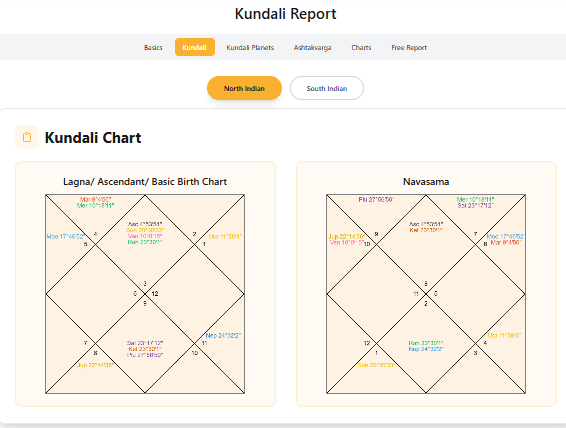
Task: Click the Lagna birth chart diagram
Action: coord(145,294)
